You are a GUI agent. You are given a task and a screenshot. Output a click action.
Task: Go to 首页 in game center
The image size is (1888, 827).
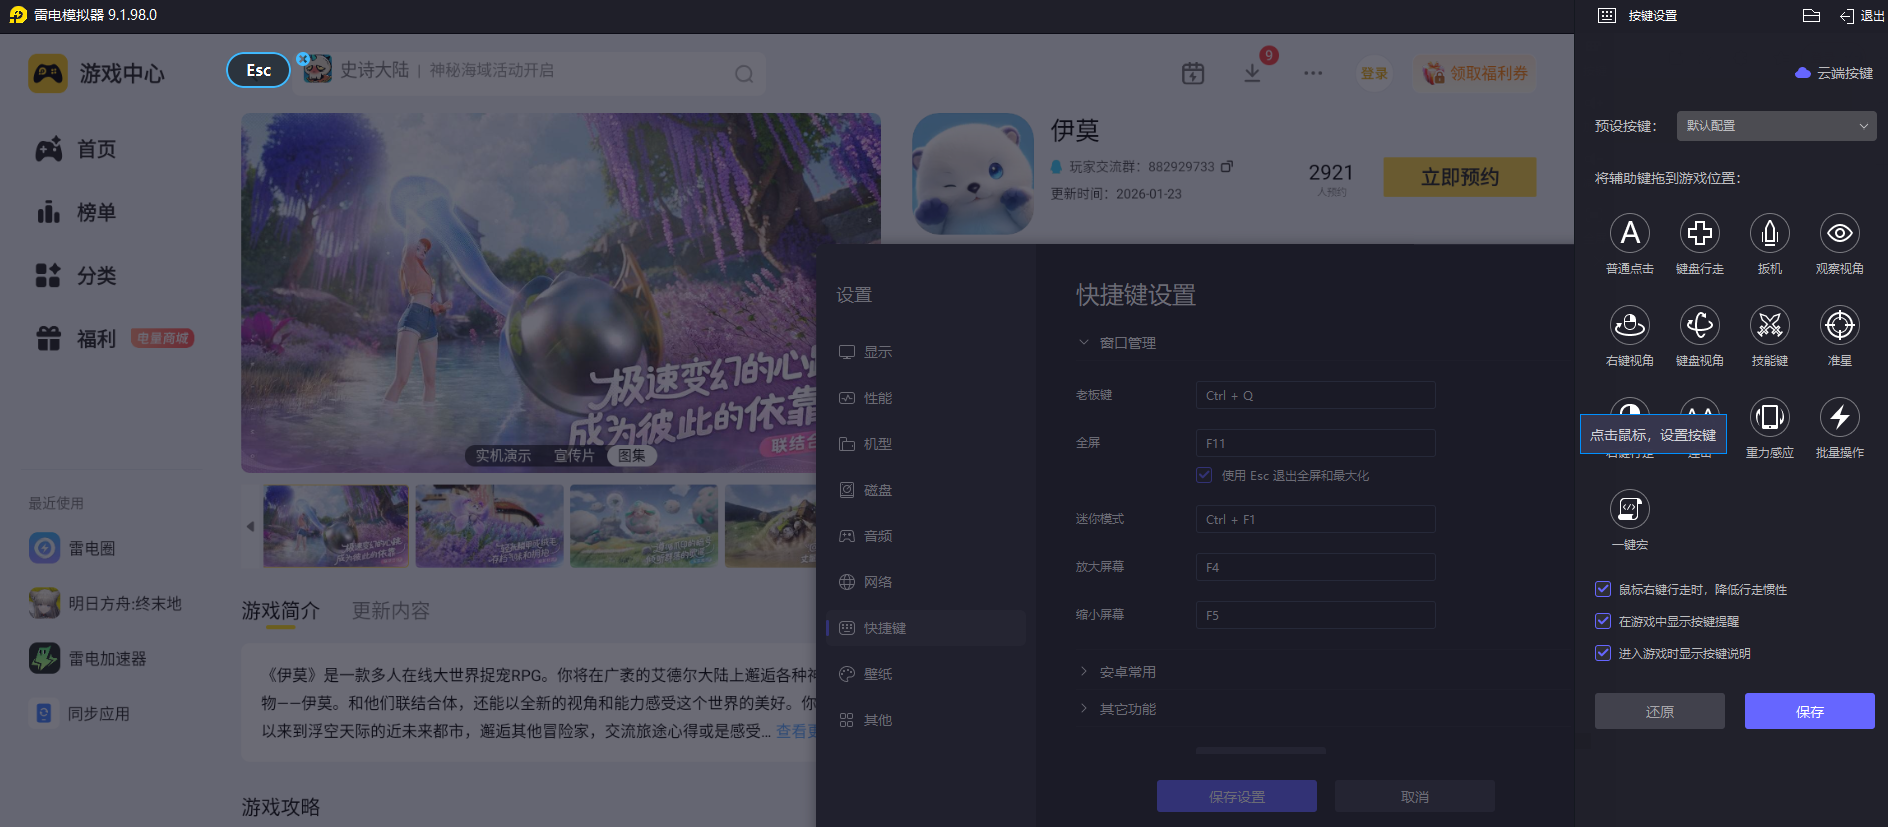tap(76, 149)
